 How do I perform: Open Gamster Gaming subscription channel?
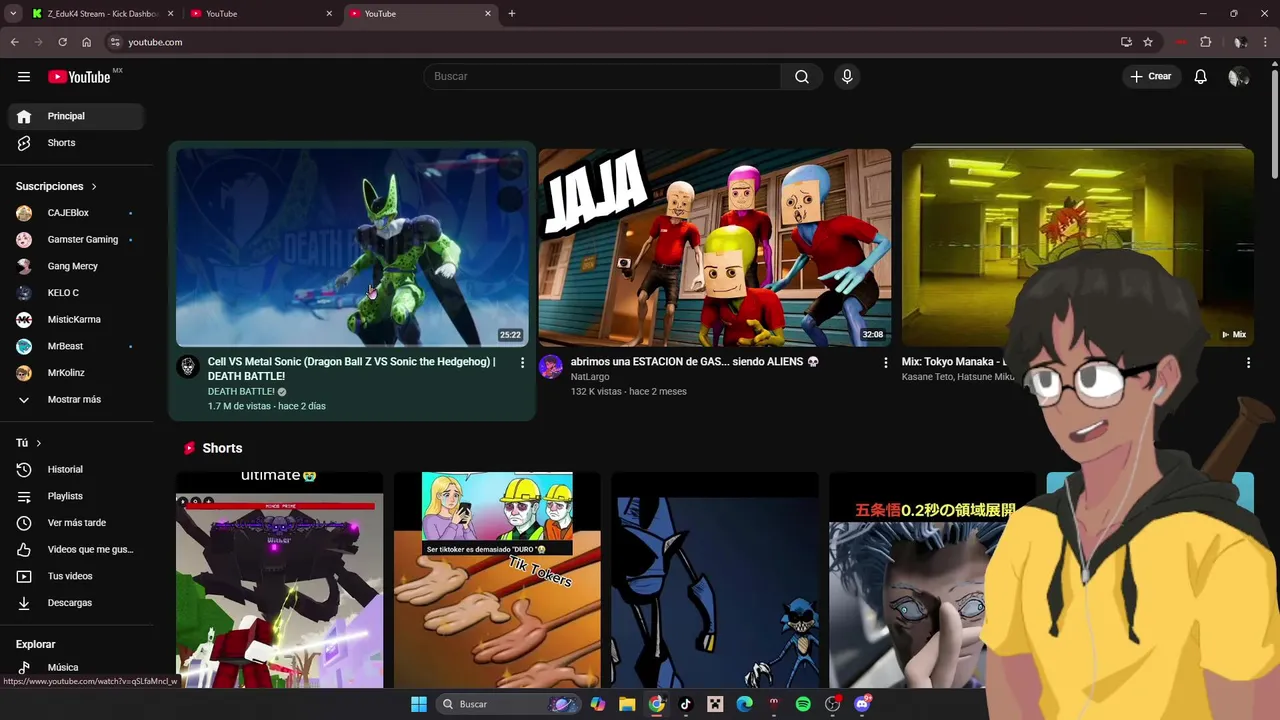point(76,240)
